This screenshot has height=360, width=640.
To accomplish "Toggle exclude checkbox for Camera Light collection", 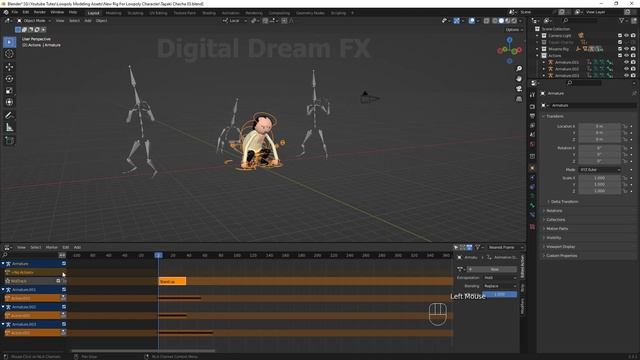I will (620, 36).
